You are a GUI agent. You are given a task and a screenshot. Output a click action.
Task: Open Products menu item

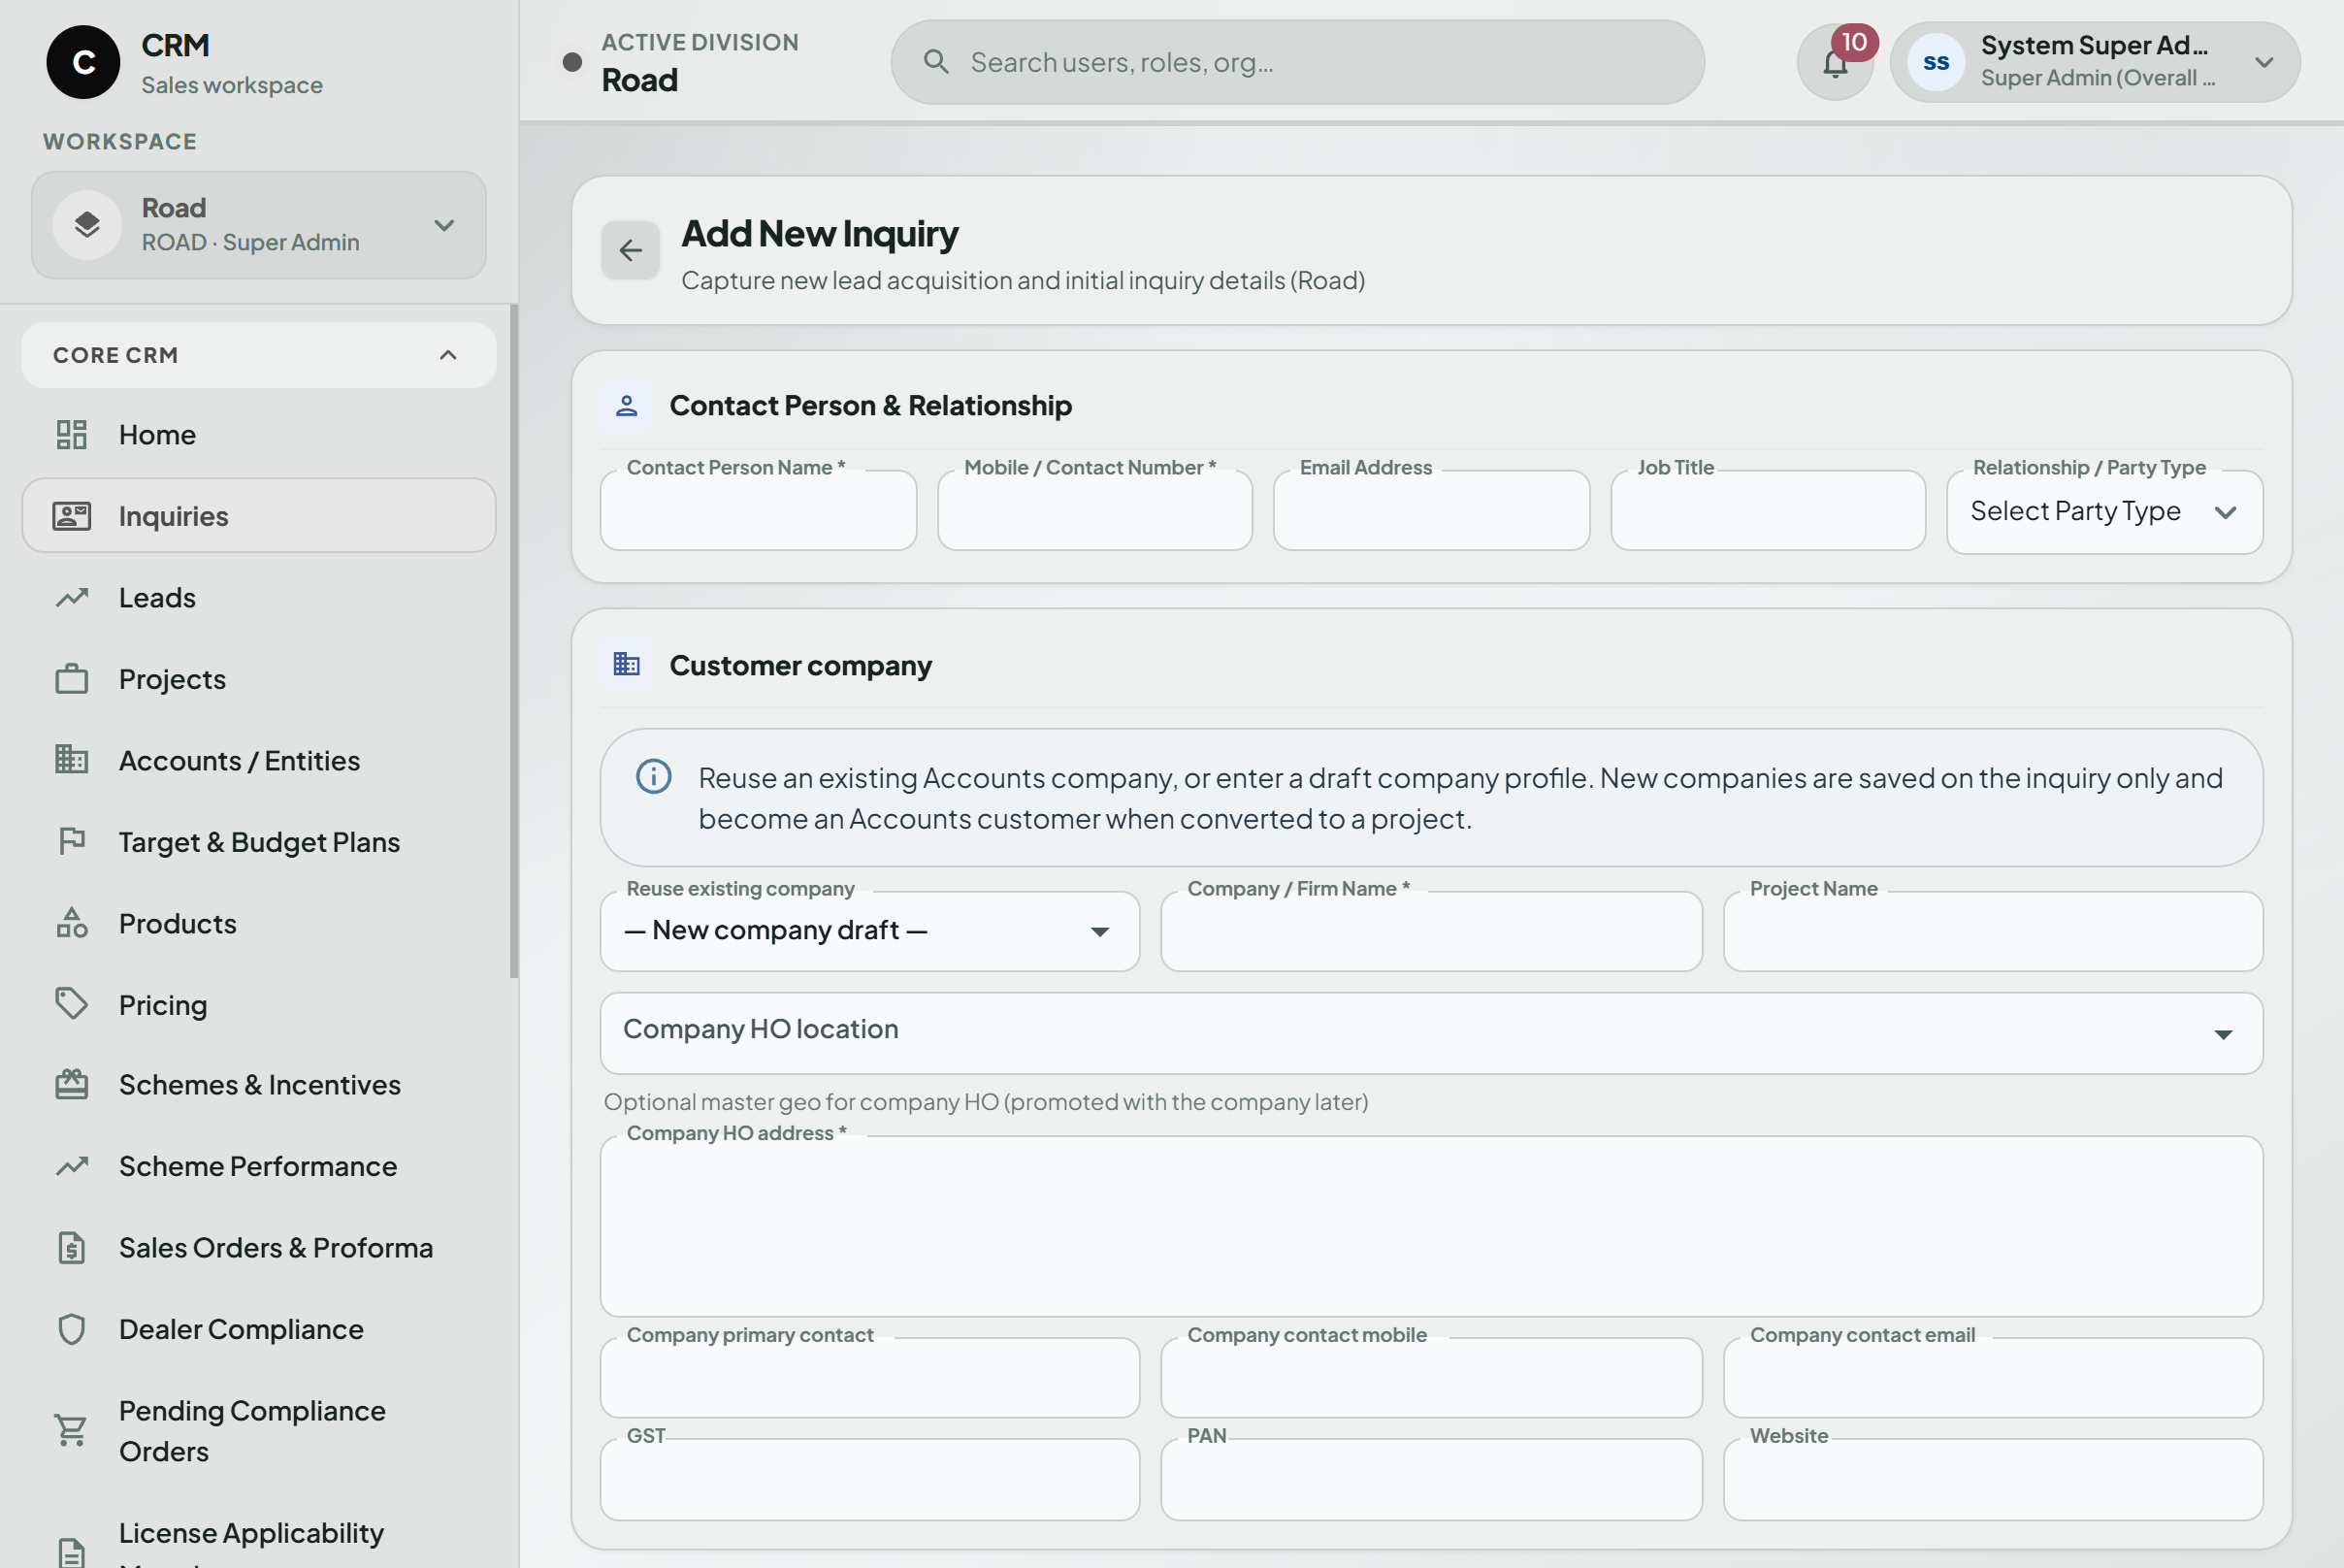coord(259,923)
